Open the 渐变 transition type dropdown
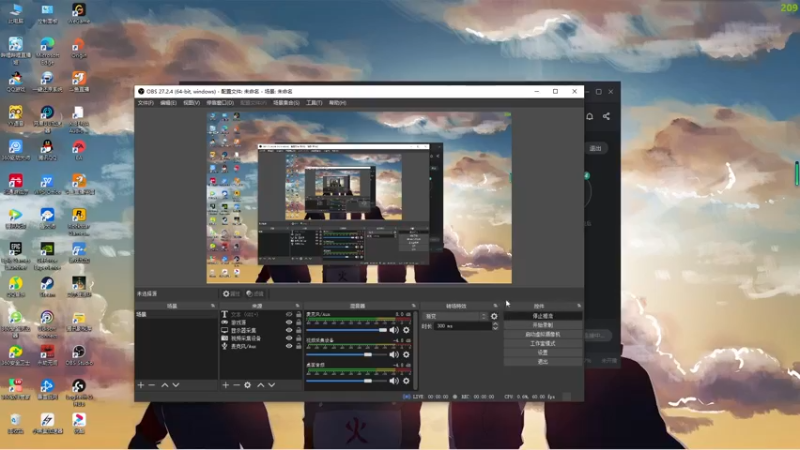Image resolution: width=800 pixels, height=450 pixels. click(x=455, y=316)
